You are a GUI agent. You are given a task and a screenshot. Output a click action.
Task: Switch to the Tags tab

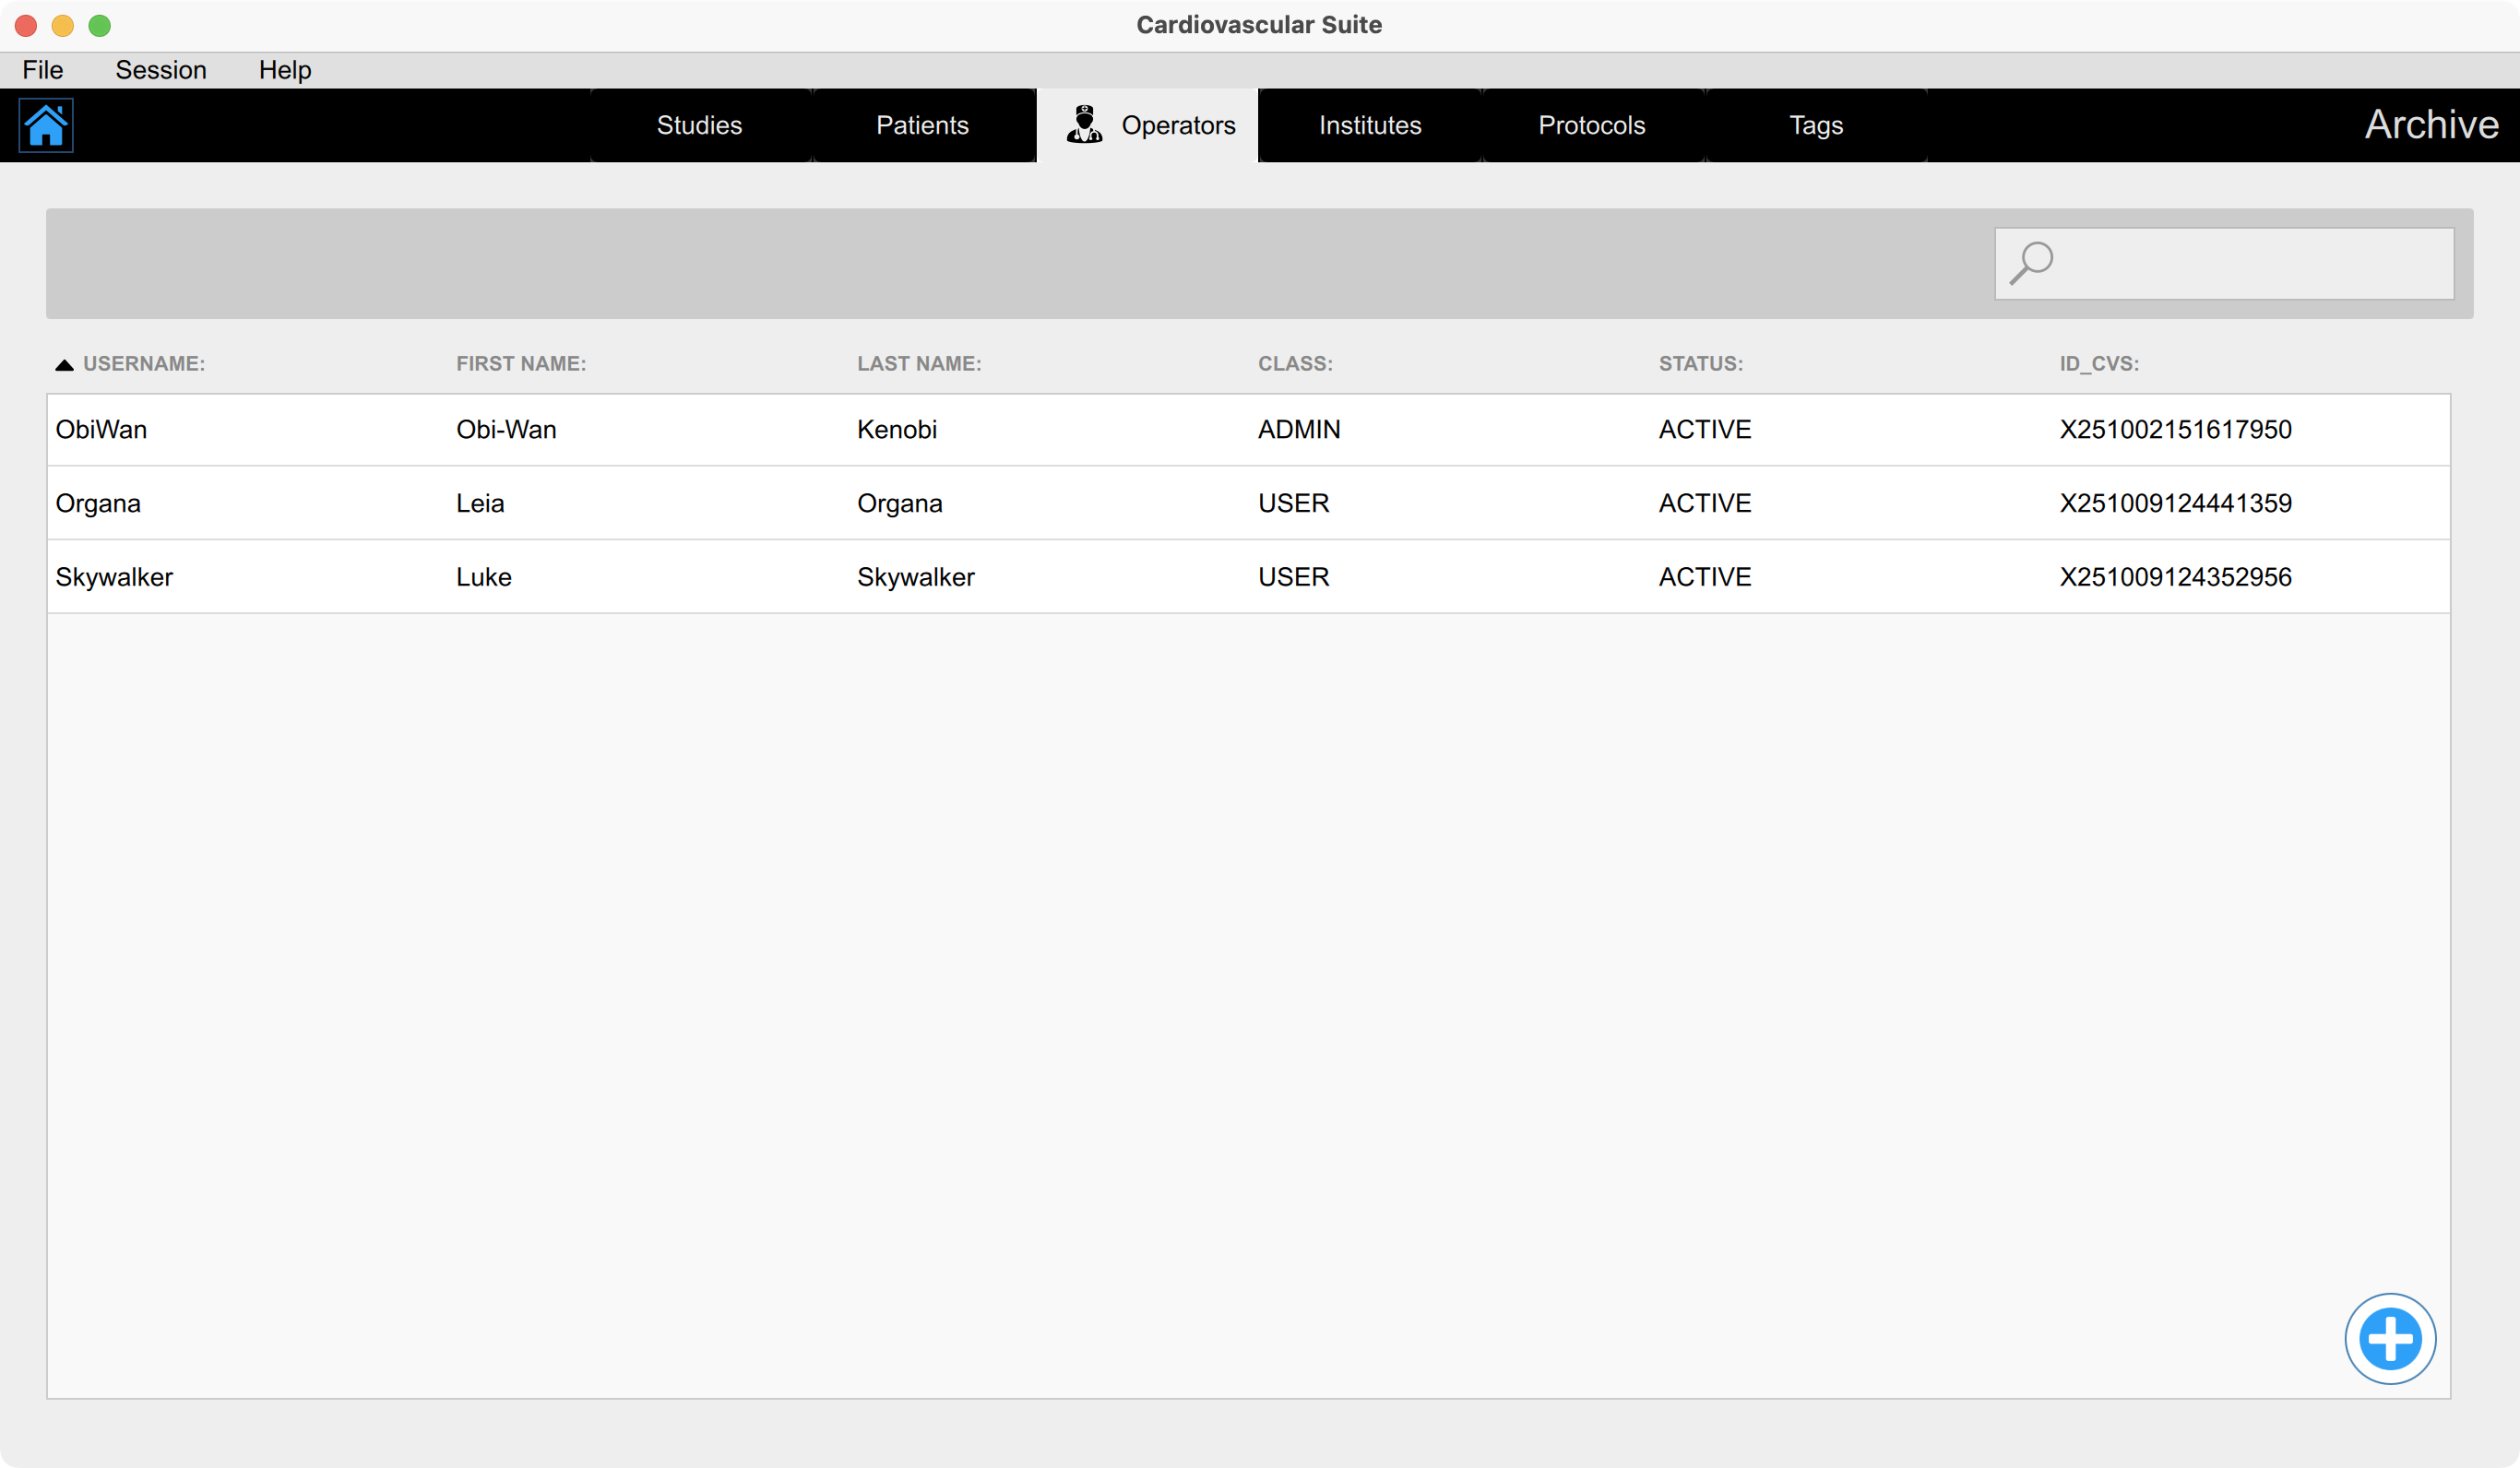click(1816, 124)
